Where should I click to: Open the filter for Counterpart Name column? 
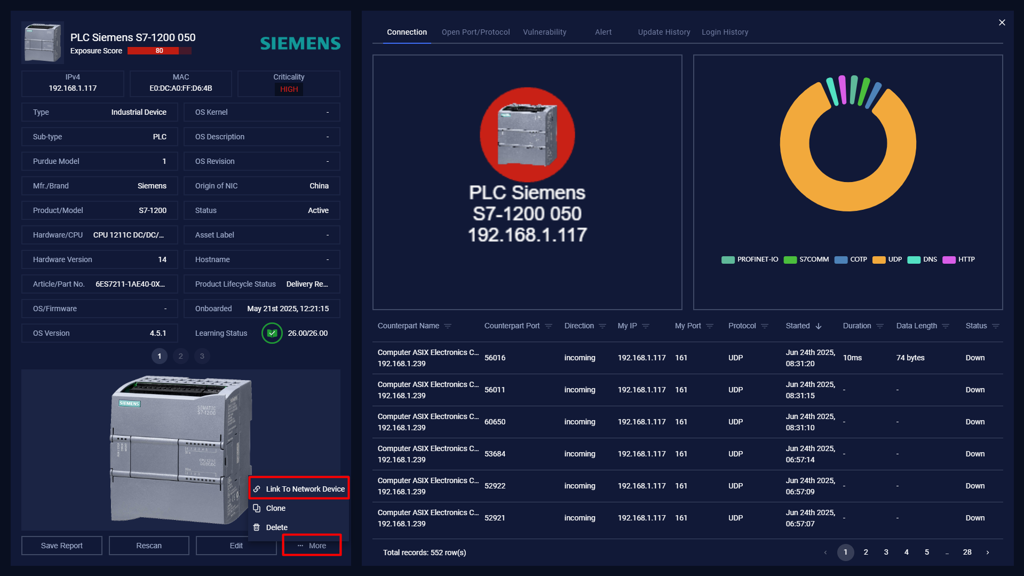coord(448,326)
